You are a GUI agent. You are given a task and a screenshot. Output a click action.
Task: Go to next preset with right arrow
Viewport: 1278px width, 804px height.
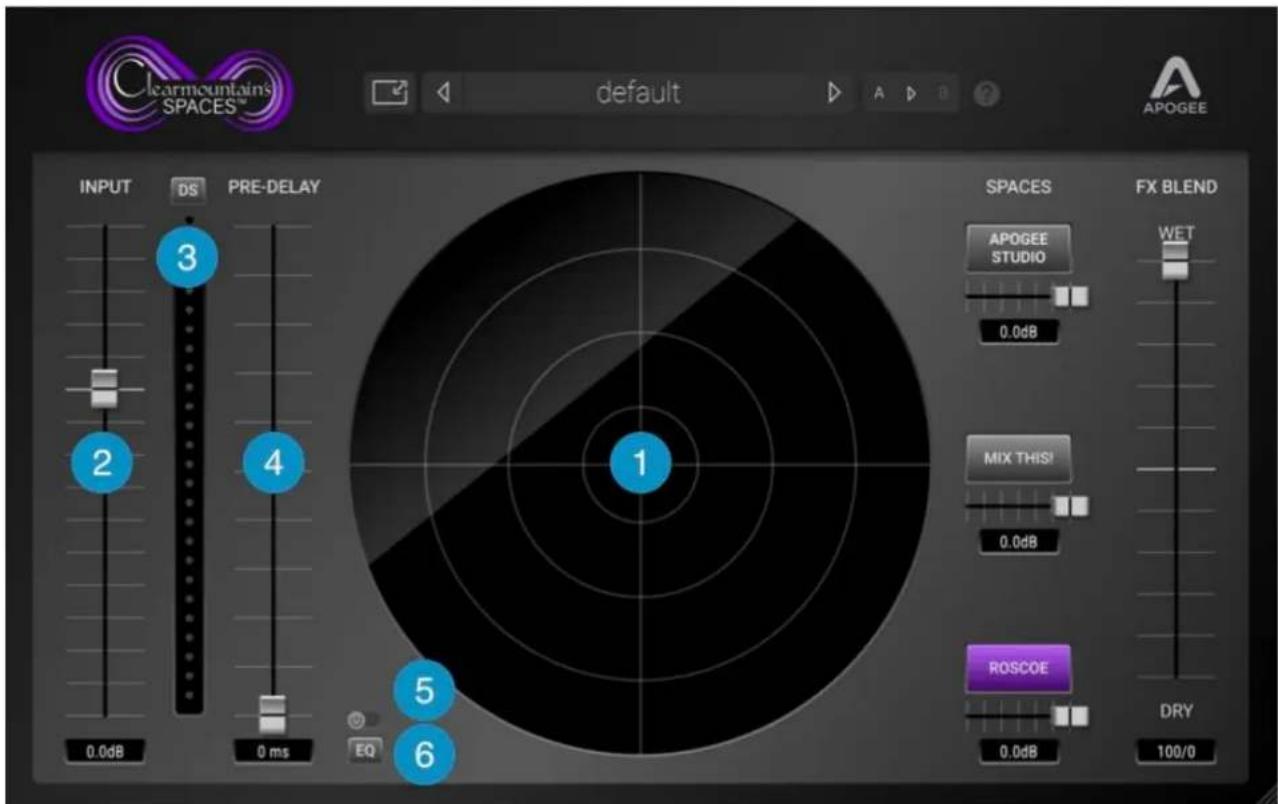pos(833,94)
